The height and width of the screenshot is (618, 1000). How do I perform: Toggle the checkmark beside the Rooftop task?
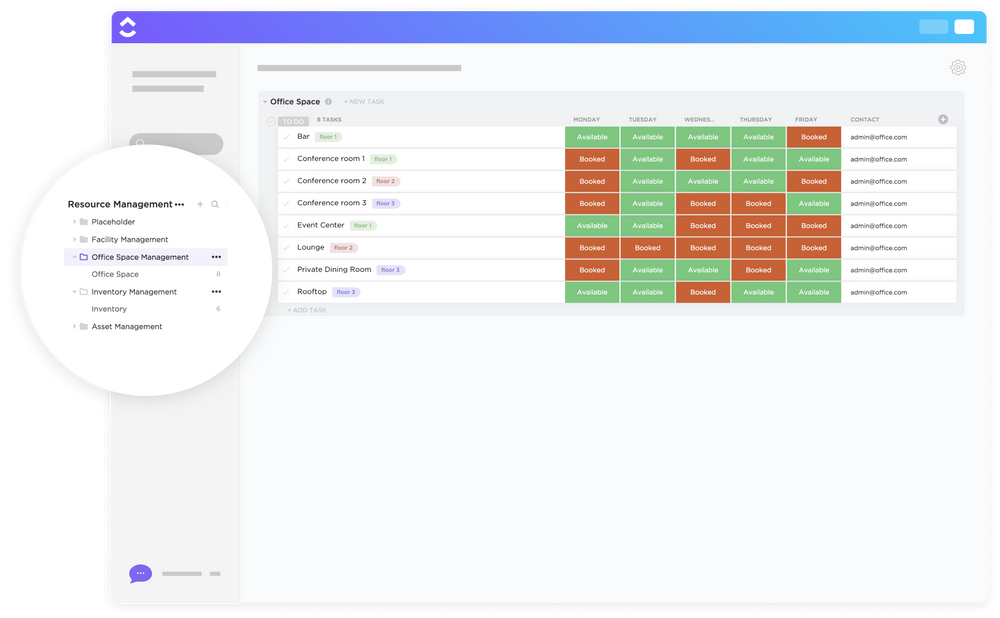click(287, 292)
